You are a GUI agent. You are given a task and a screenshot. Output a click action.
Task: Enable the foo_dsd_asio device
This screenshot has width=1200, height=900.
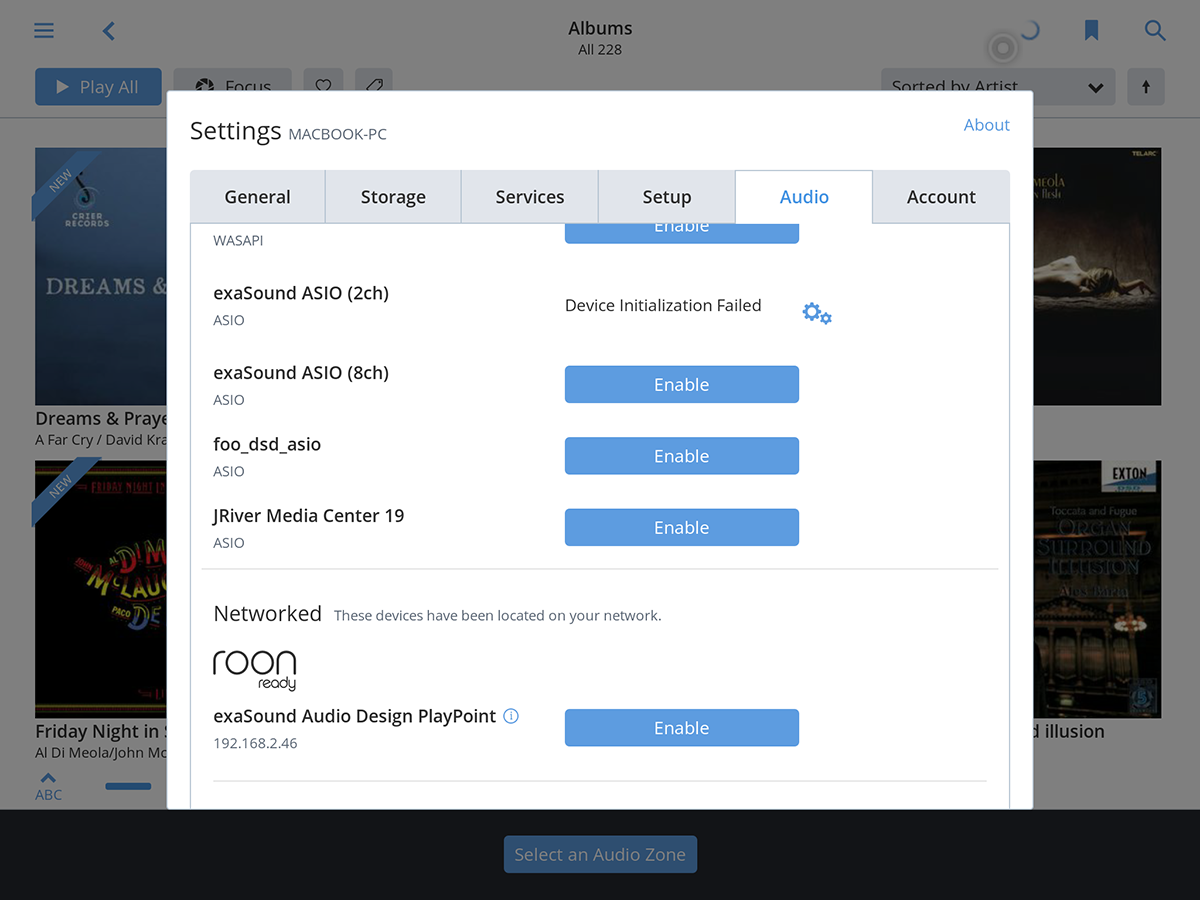[682, 456]
